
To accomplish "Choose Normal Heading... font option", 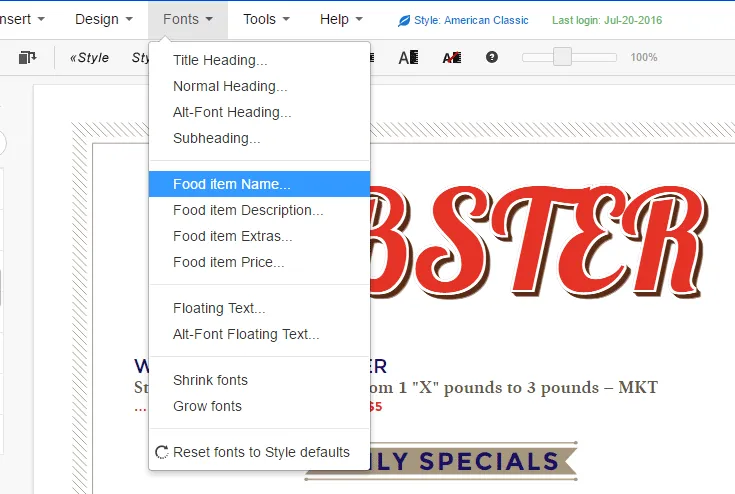I will [259, 86].
